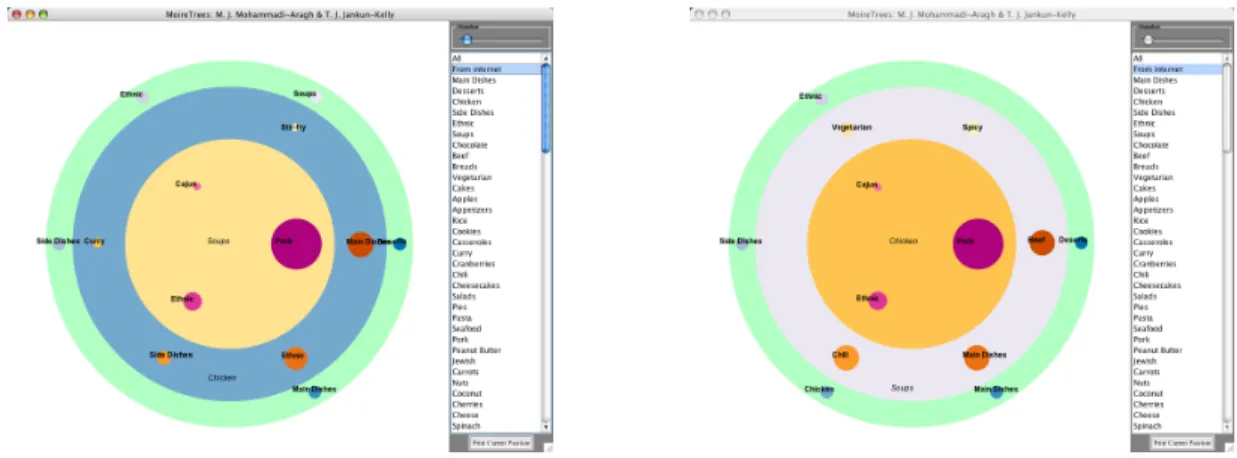Click the Soups node on left window's green ring

coord(314,95)
